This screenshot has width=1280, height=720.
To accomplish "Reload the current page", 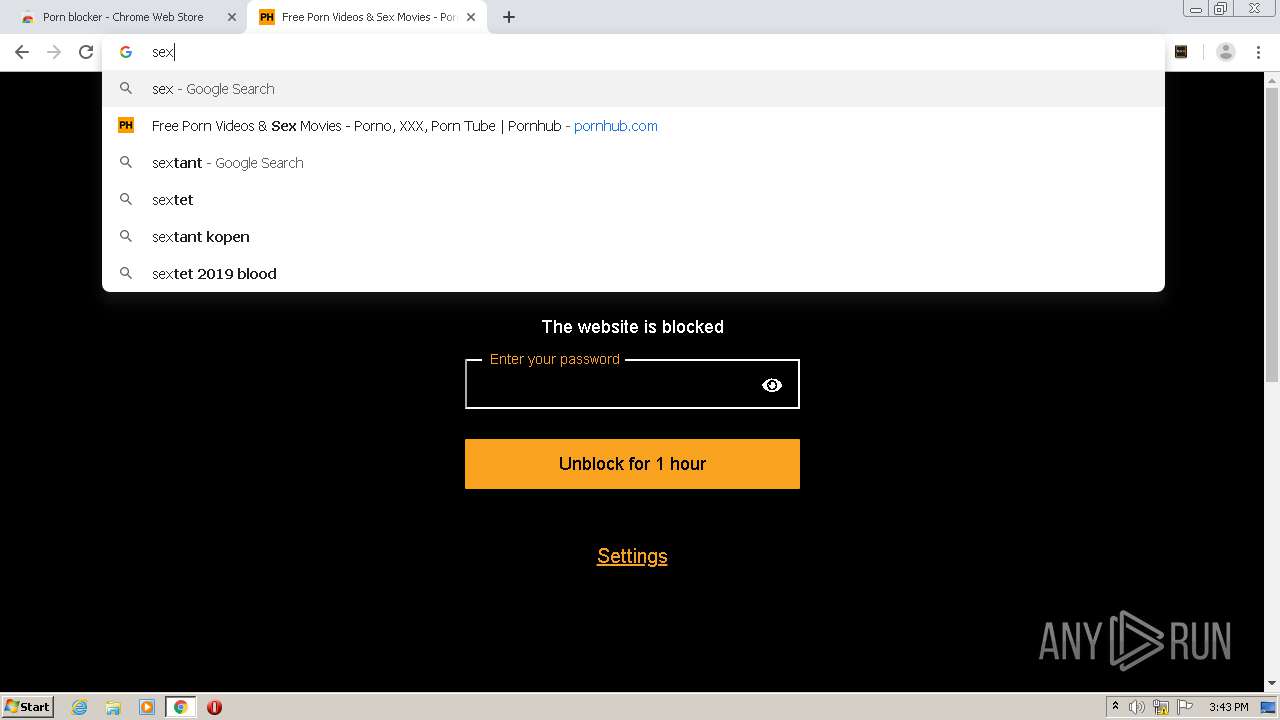I will coord(86,52).
